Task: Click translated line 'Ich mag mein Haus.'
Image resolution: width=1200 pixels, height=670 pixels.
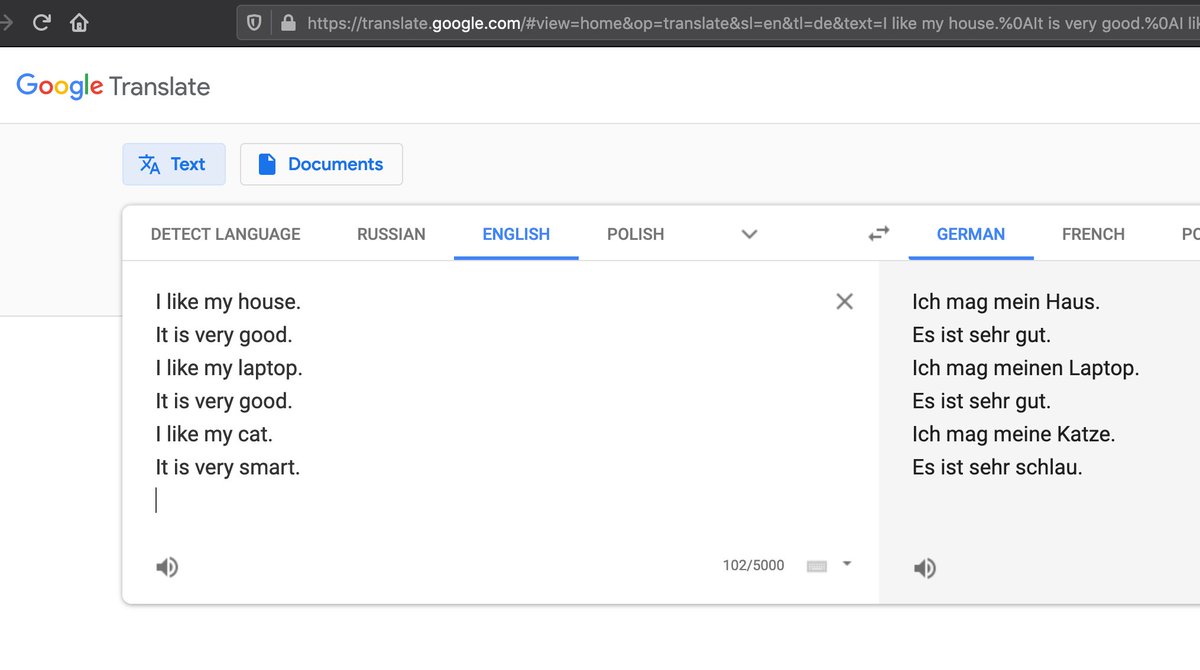Action: click(1005, 301)
